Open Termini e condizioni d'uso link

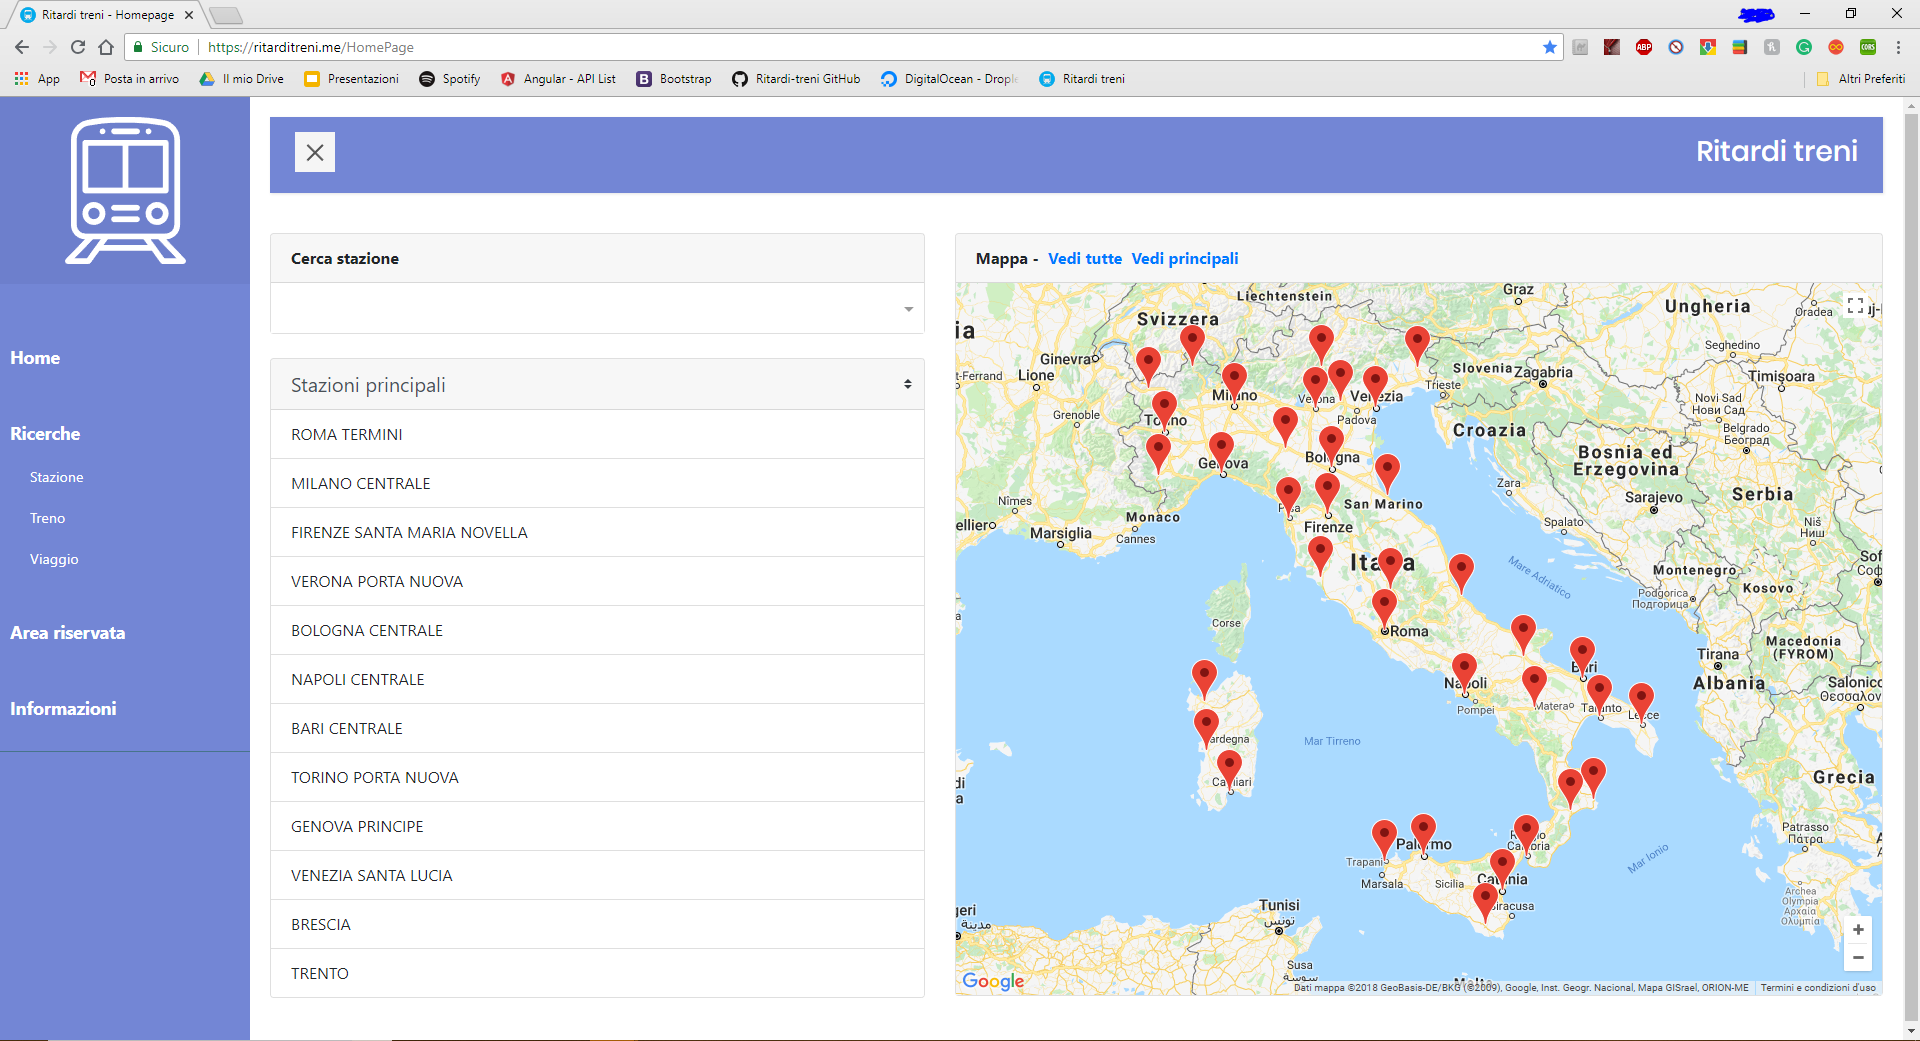(x=1818, y=988)
